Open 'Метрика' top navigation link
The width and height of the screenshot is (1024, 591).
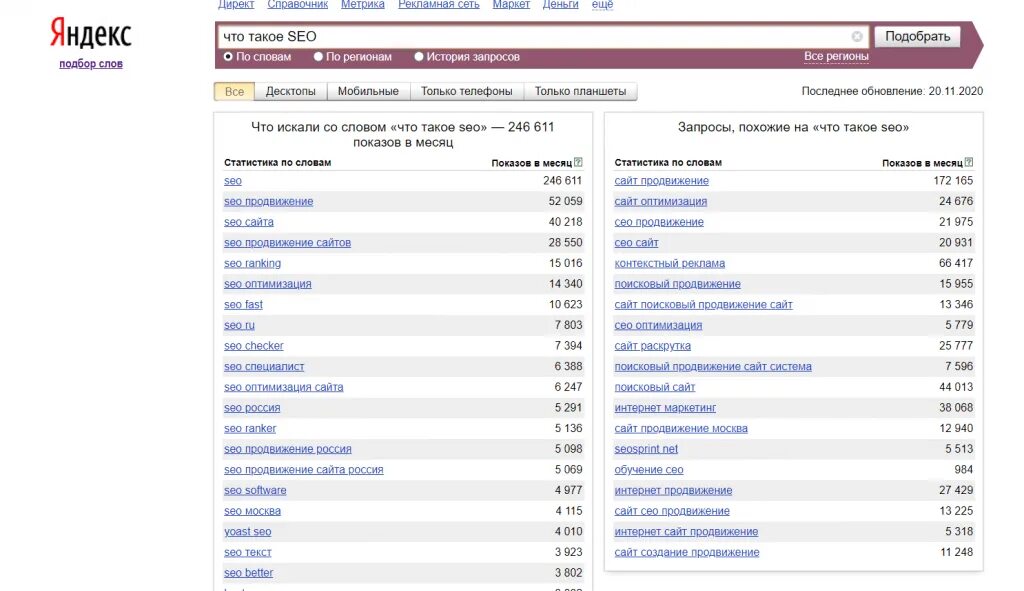[362, 5]
